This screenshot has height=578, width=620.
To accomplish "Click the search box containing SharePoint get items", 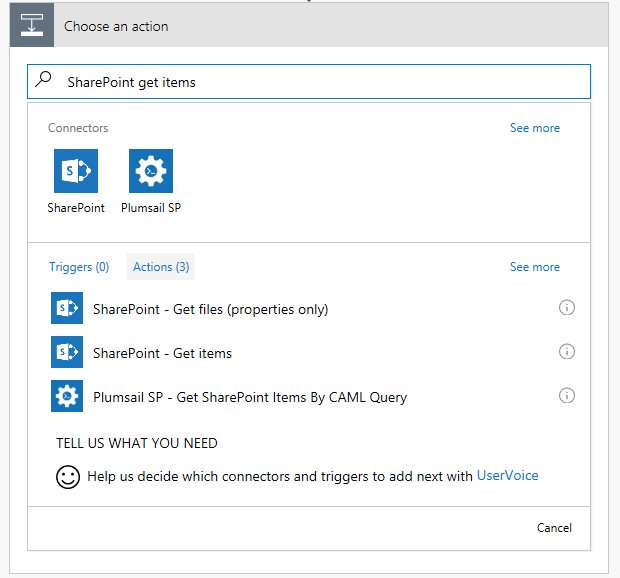I will point(320,82).
